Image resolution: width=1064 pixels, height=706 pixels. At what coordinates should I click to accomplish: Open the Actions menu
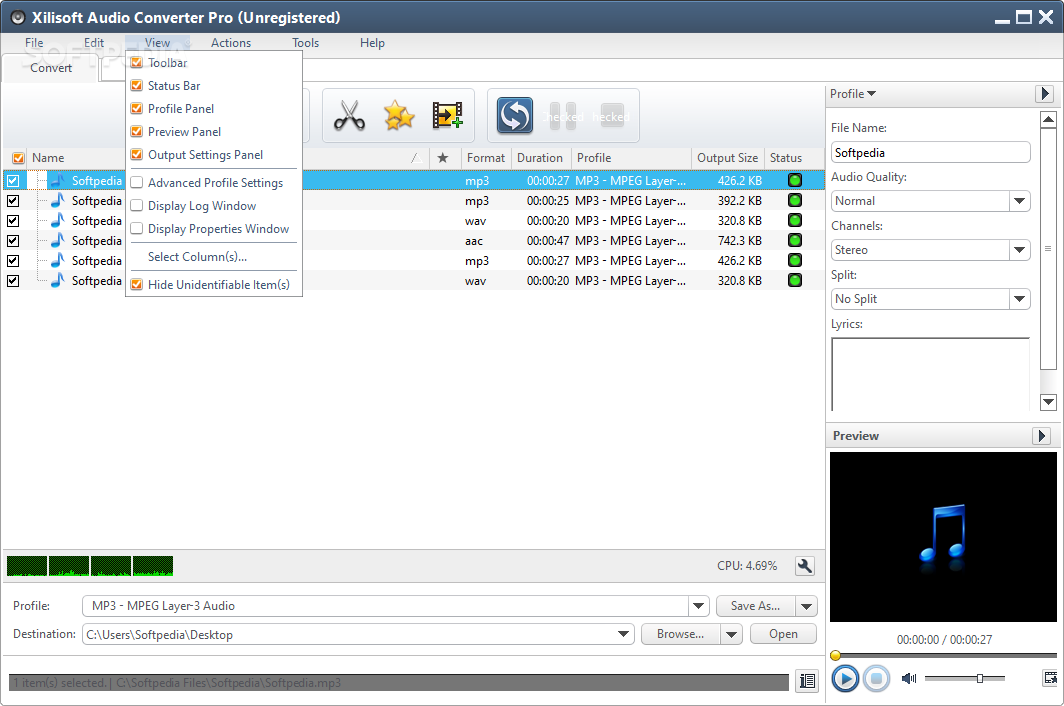231,43
